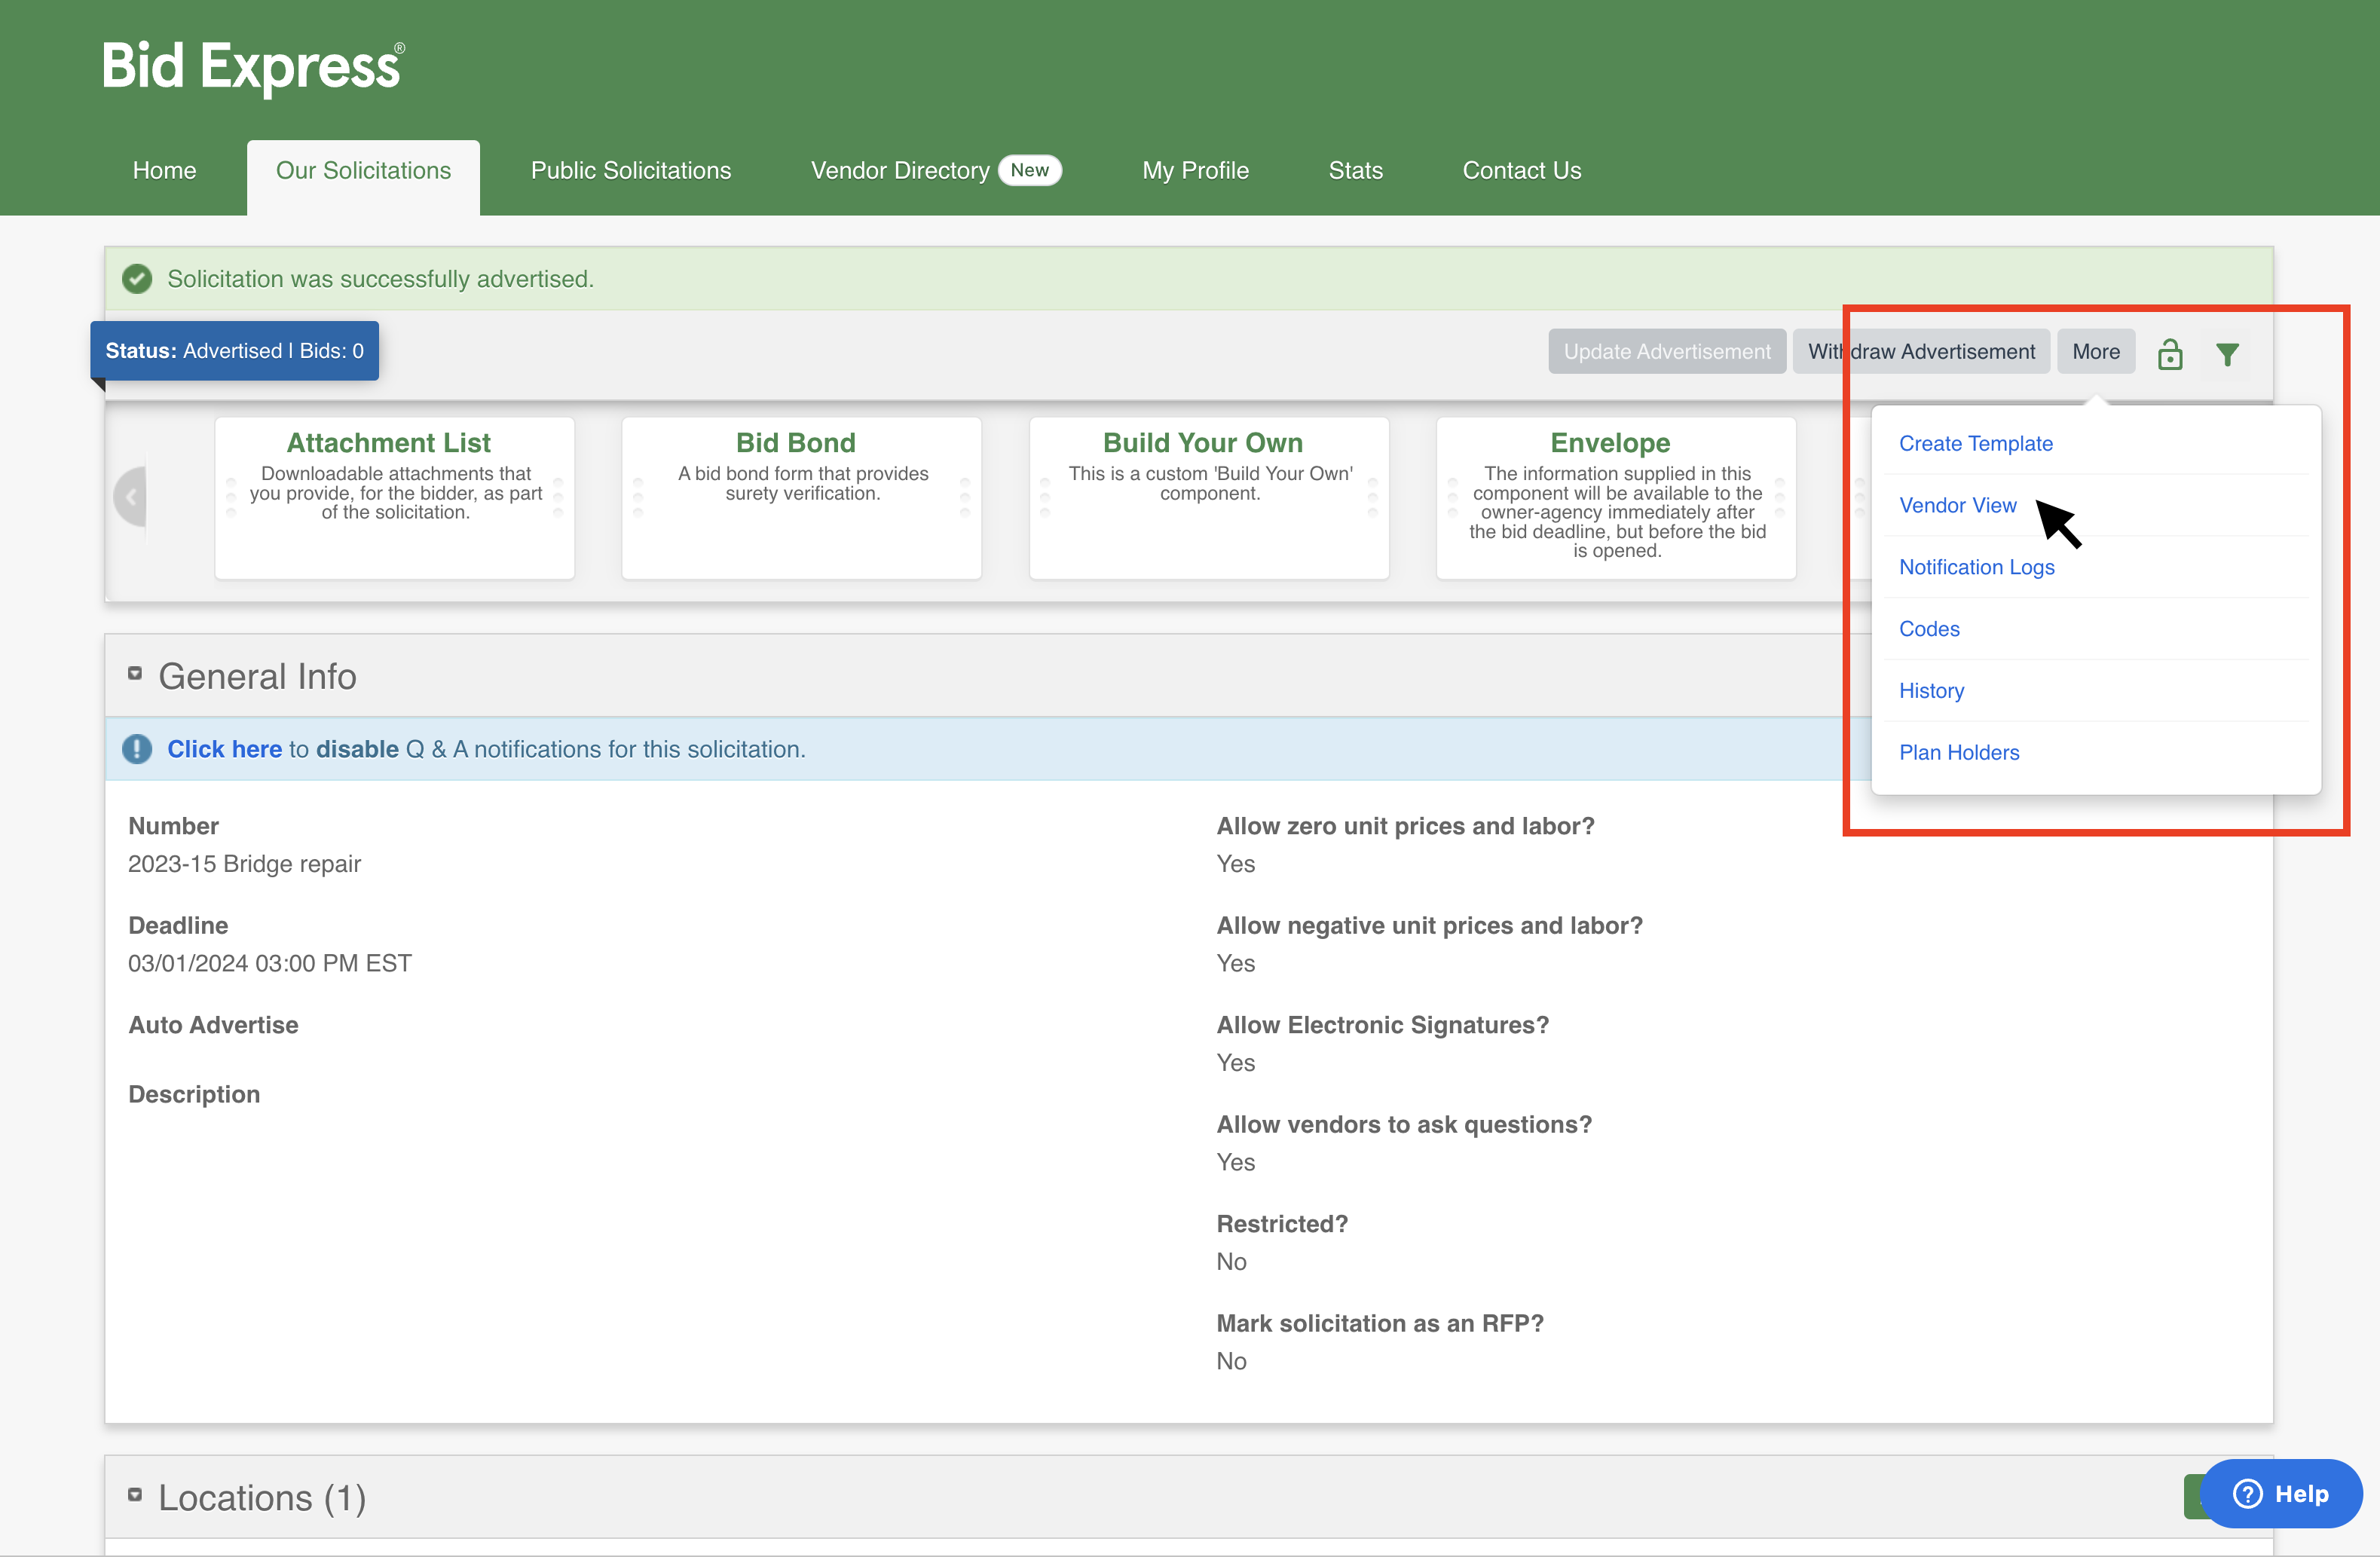The height and width of the screenshot is (1557, 2380).
Task: Open the More dropdown menu
Action: tap(2096, 351)
